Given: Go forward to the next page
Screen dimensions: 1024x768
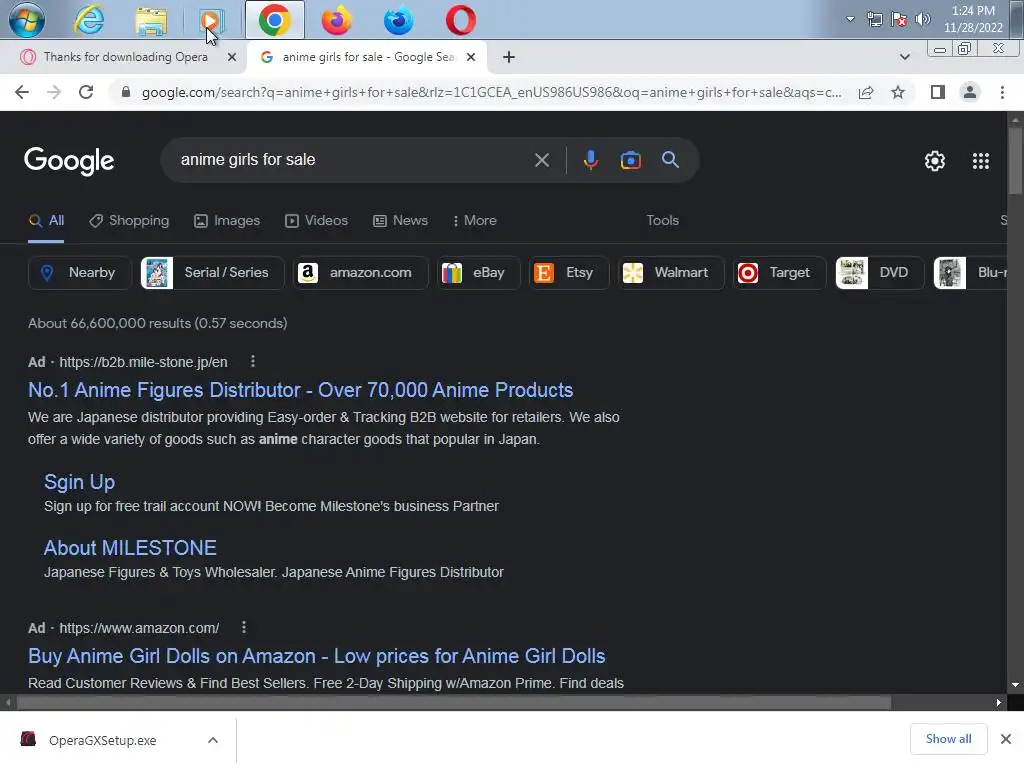Looking at the screenshot, I should tap(54, 92).
